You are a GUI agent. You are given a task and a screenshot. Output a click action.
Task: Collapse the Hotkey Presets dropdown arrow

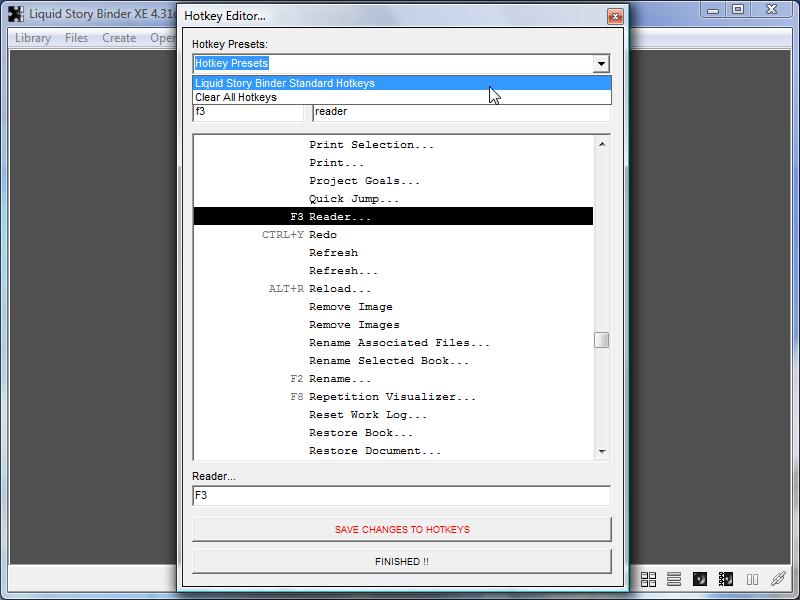click(x=601, y=64)
